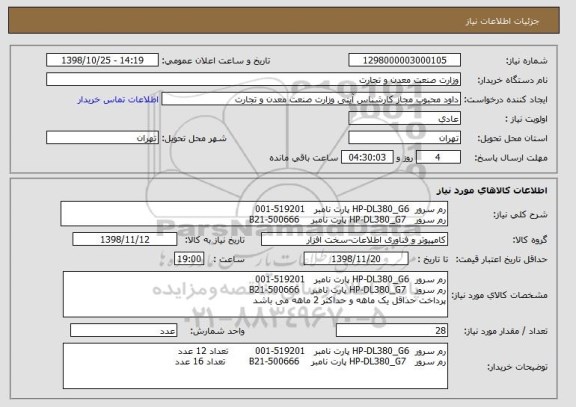Click the quantity field showing 28
This screenshot has width=576, height=407.
(392, 331)
